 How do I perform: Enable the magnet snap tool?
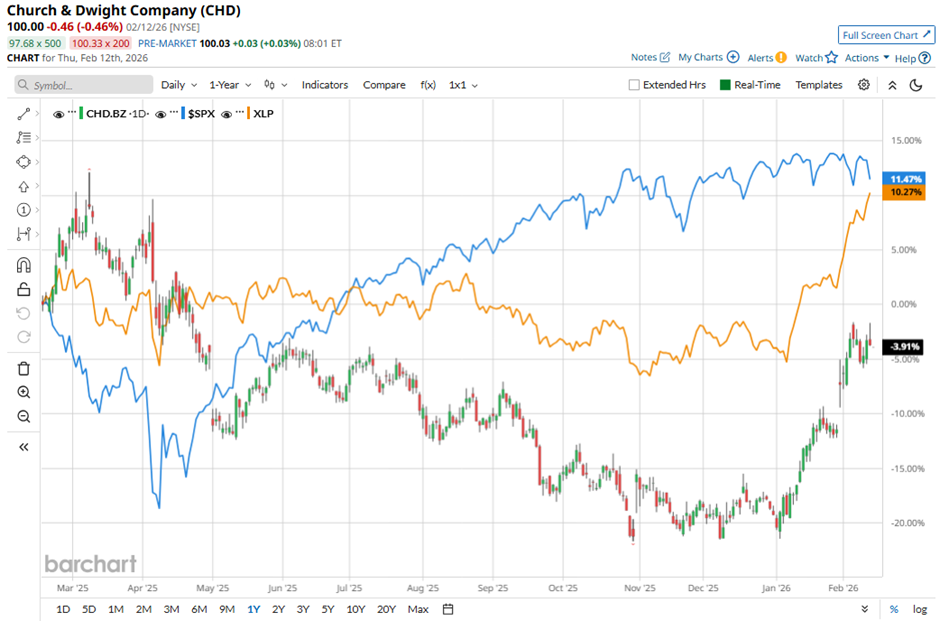[24, 265]
